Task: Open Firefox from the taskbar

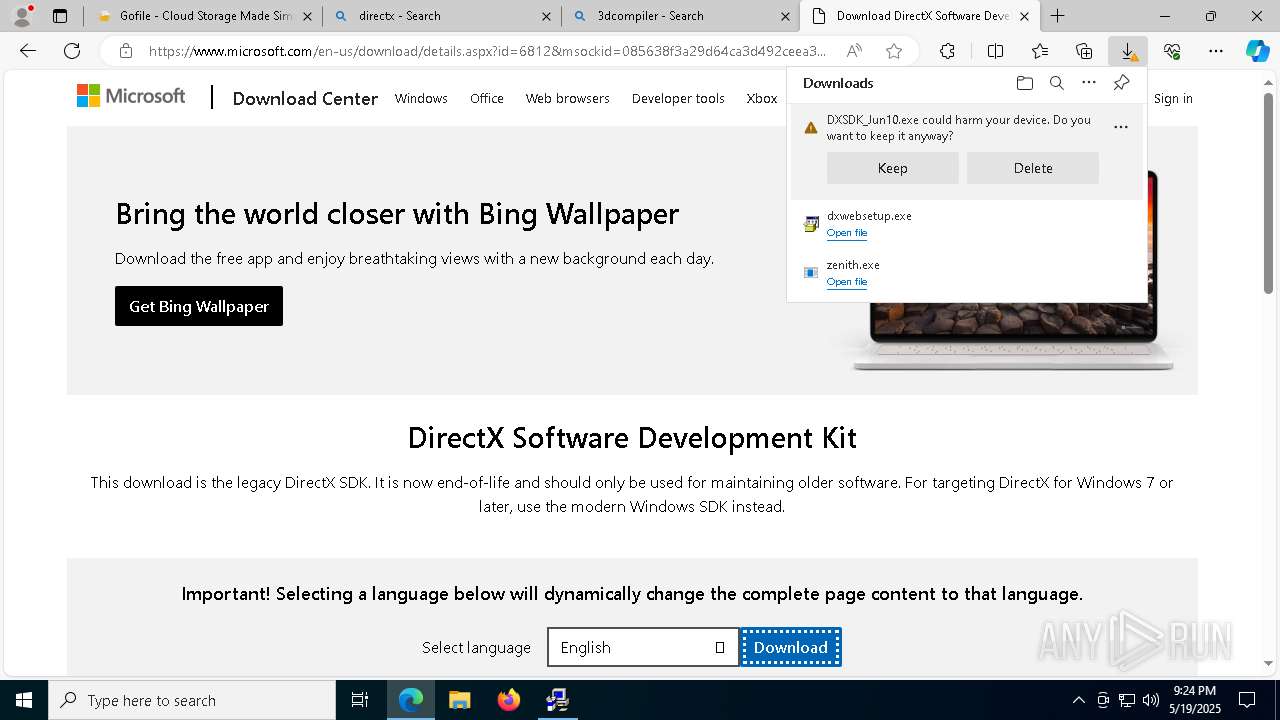Action: (x=509, y=700)
